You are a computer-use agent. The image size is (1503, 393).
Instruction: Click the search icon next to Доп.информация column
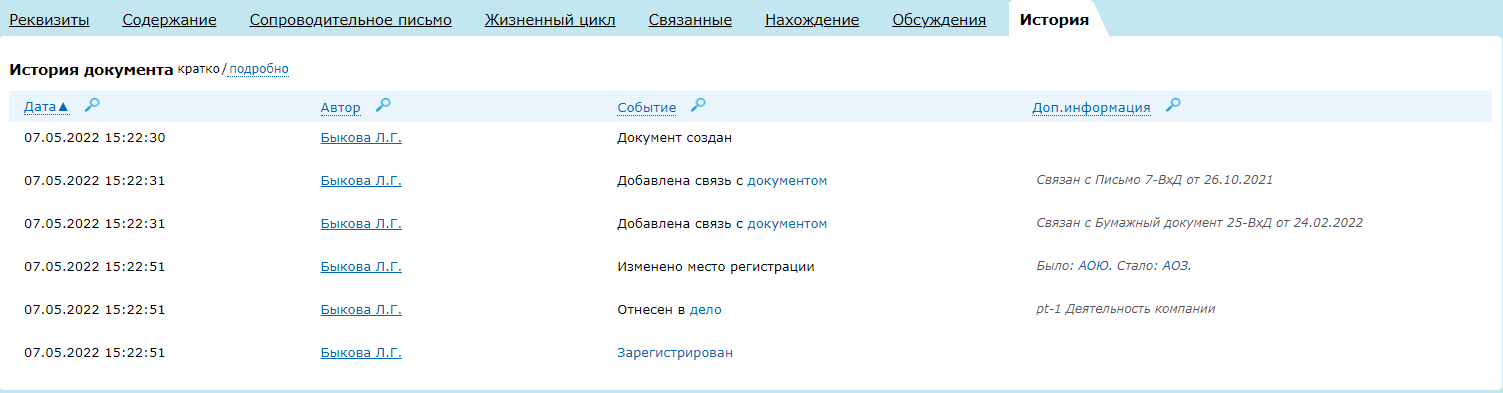pyautogui.click(x=1173, y=105)
